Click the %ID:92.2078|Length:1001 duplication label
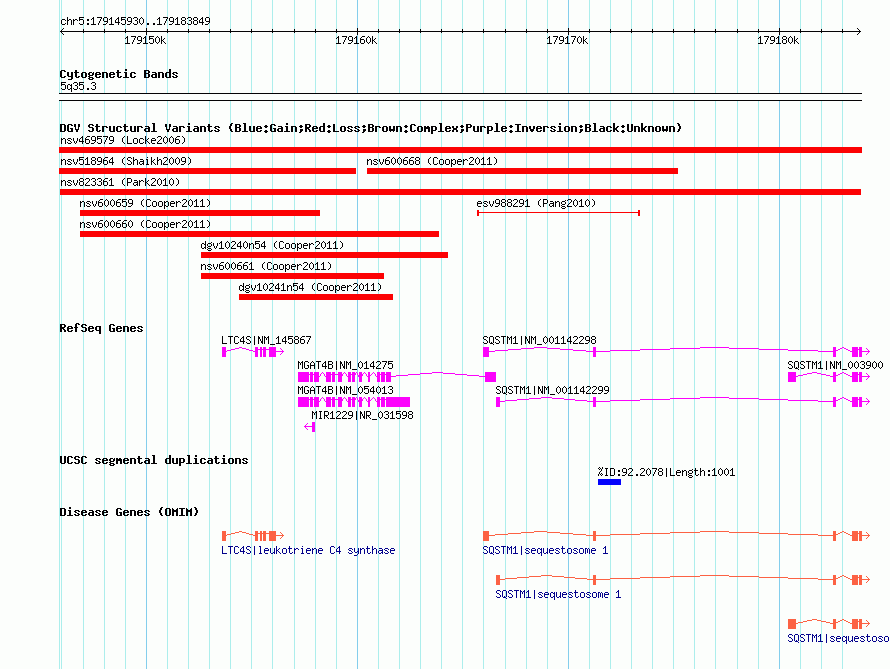This screenshot has height=669, width=890. tap(666, 472)
